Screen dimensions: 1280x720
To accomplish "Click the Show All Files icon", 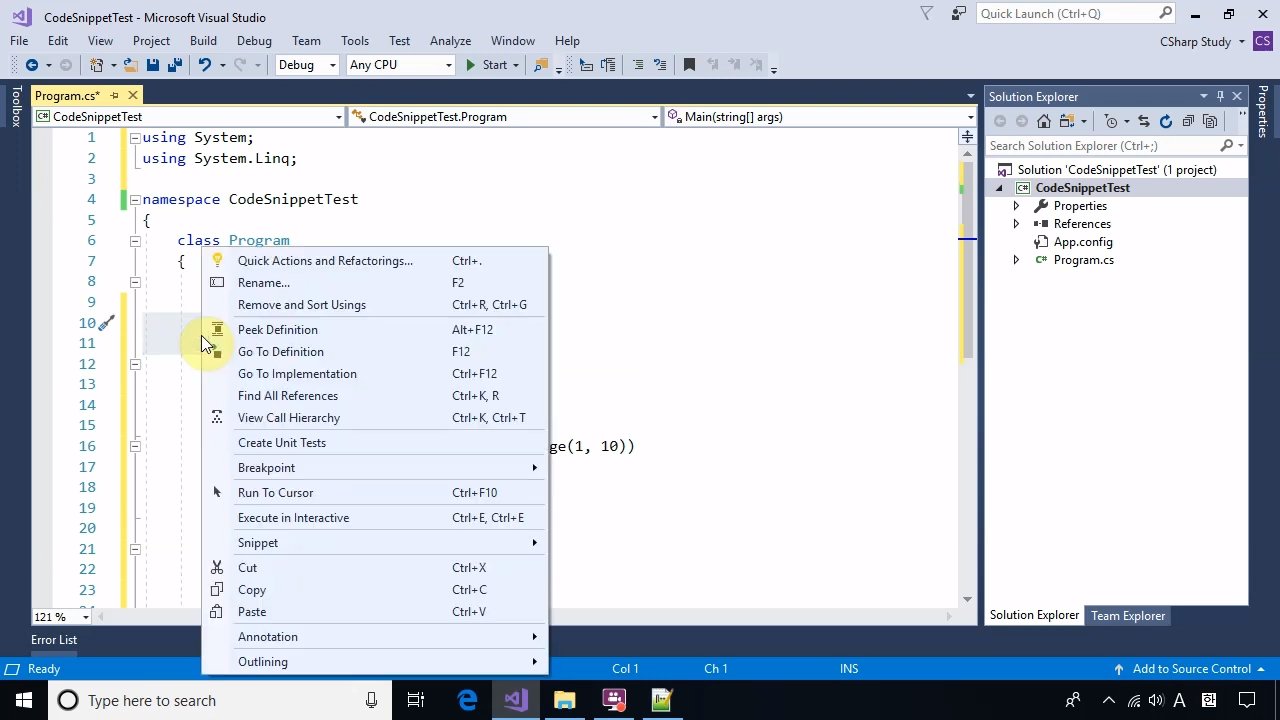I will tap(1210, 121).
